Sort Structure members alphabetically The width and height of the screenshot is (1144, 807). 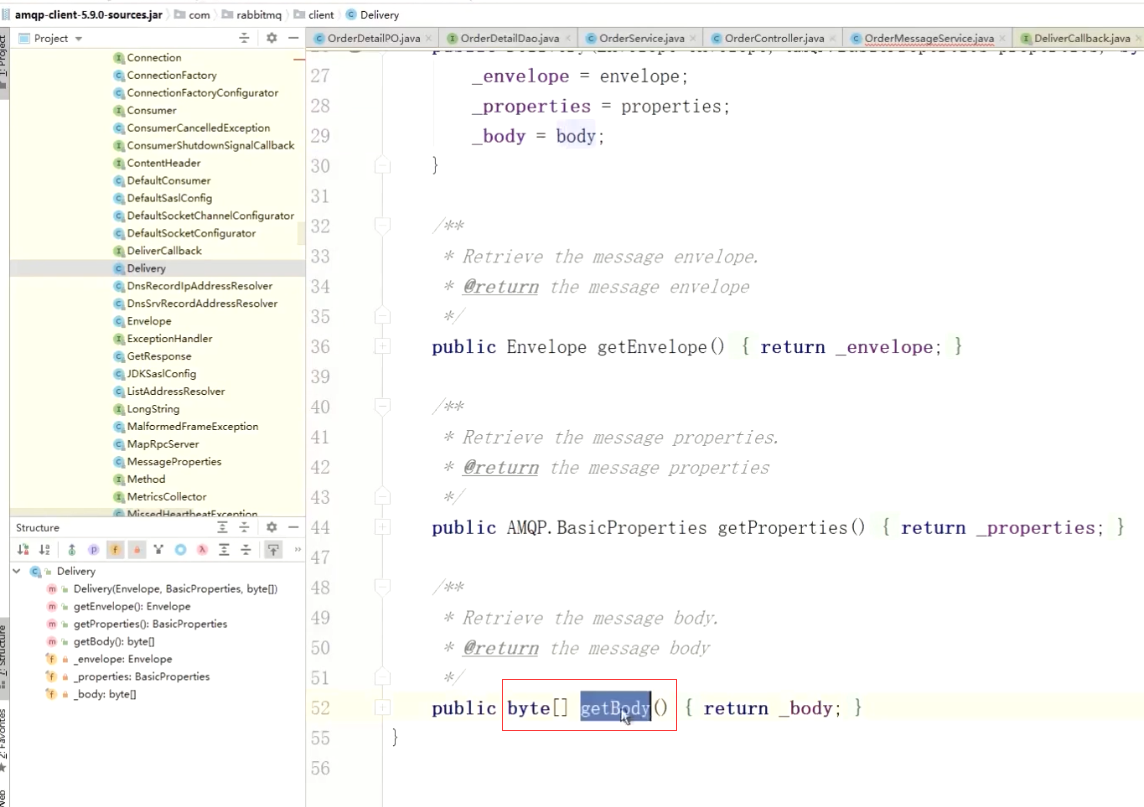(45, 549)
